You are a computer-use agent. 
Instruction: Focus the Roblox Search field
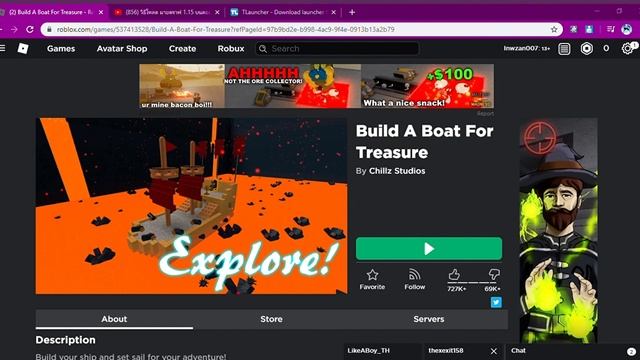(x=337, y=49)
